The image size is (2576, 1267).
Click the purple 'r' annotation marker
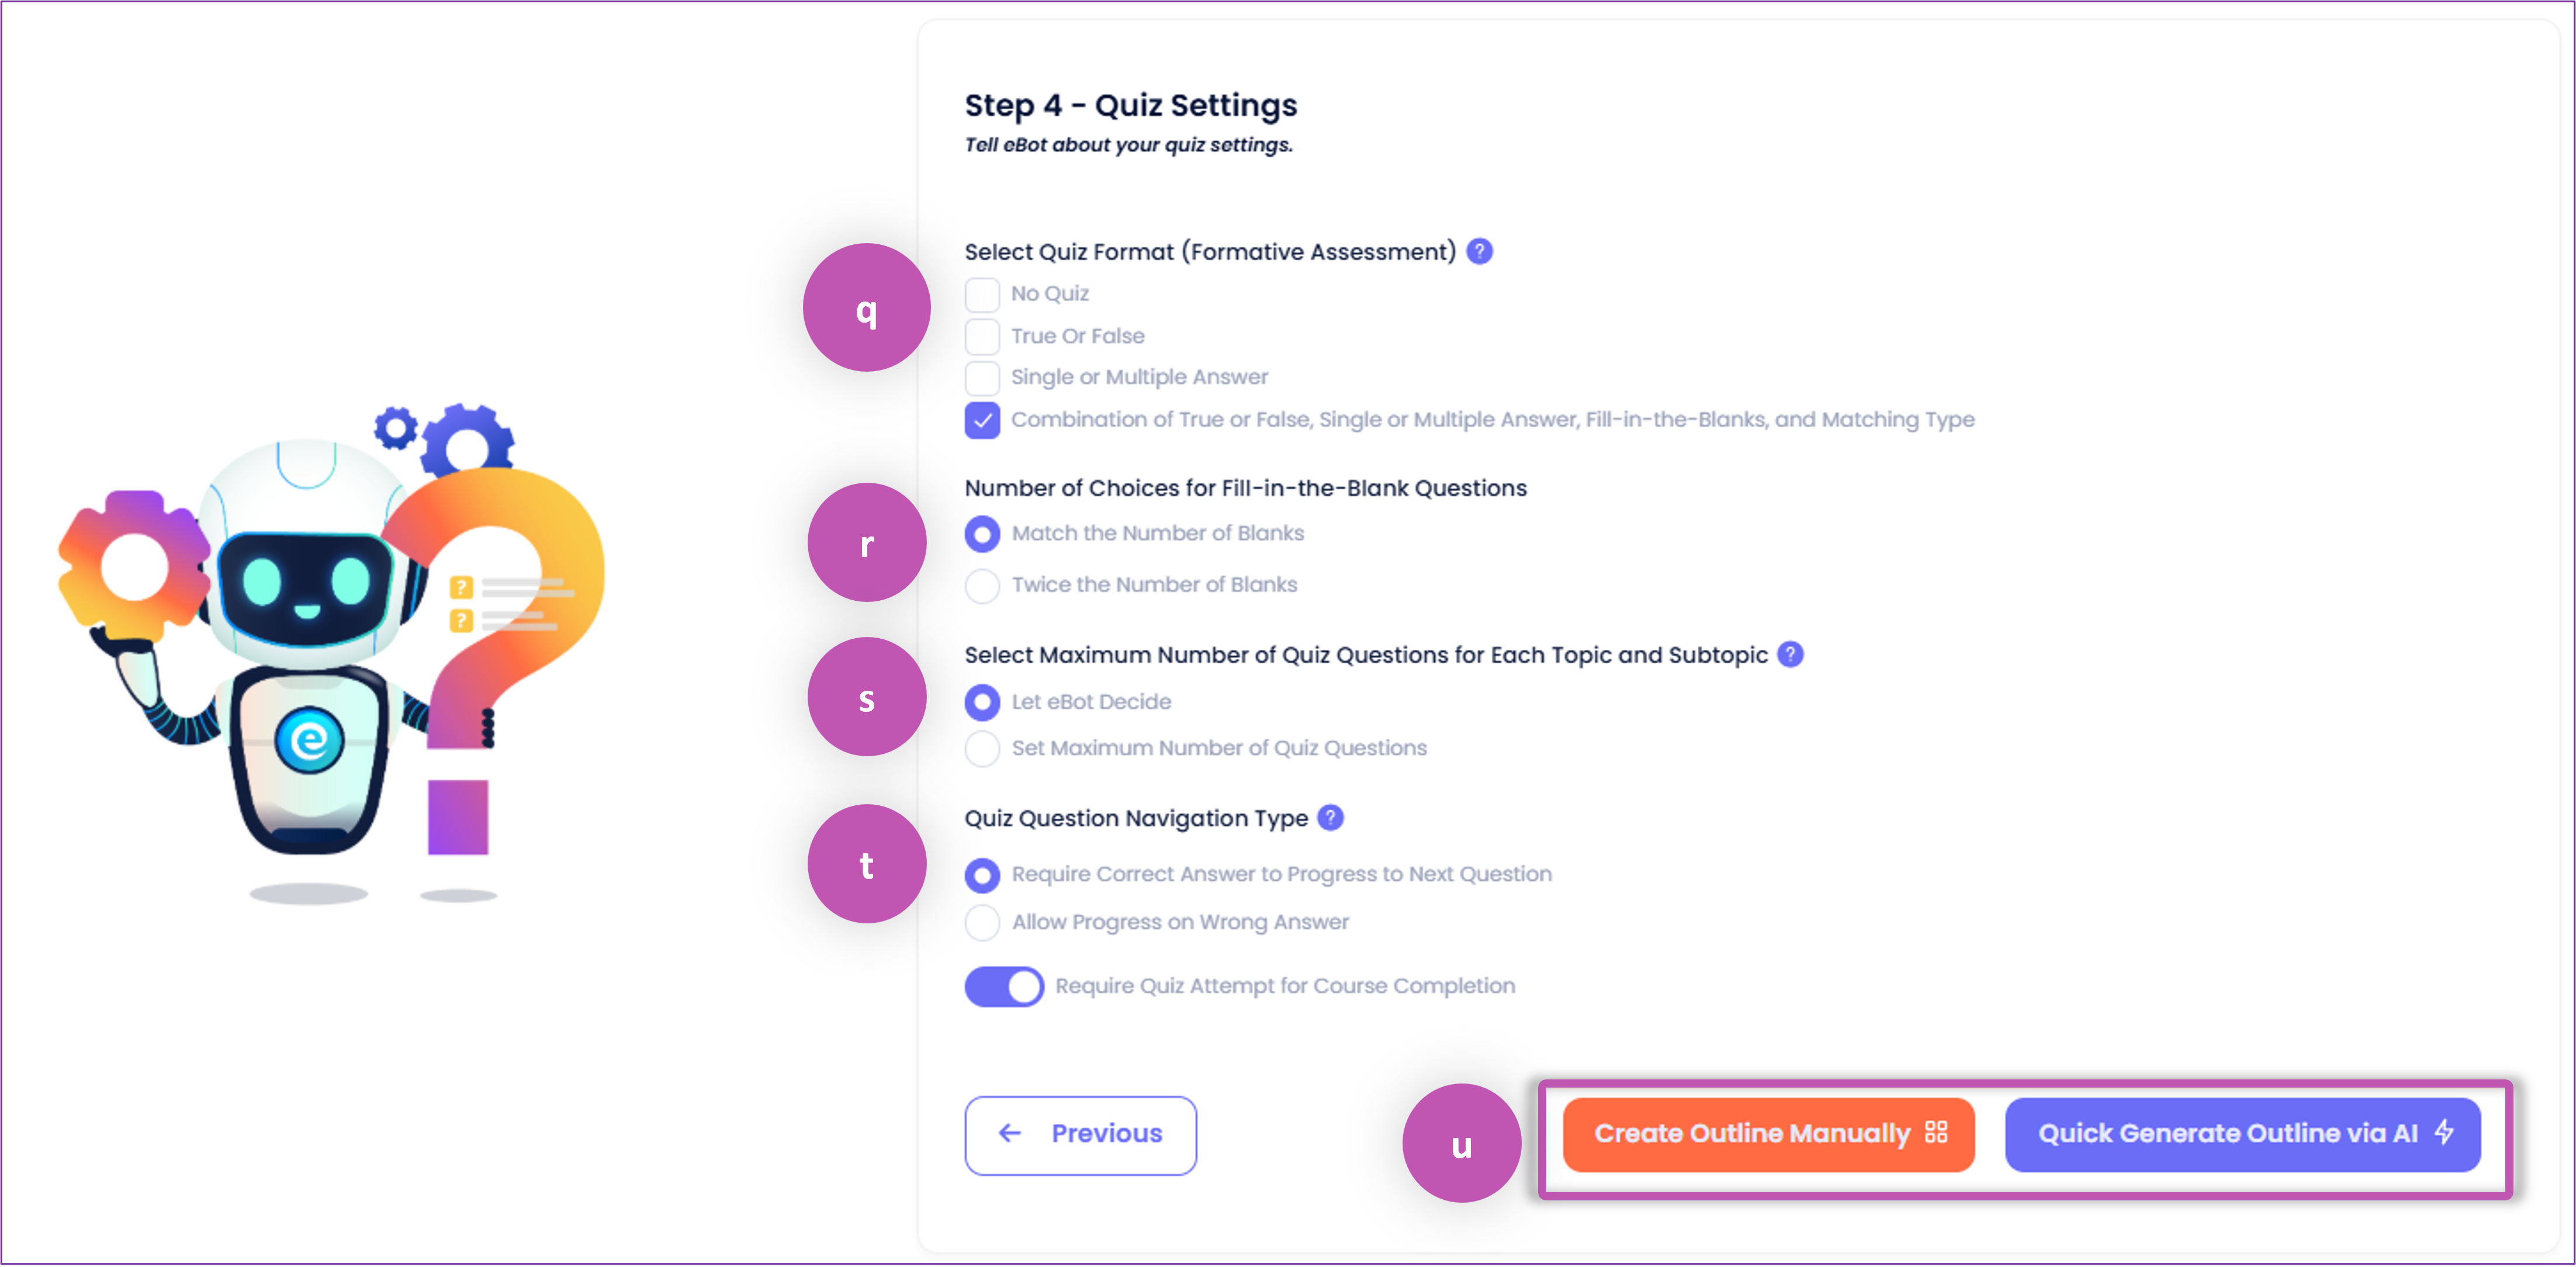click(866, 543)
